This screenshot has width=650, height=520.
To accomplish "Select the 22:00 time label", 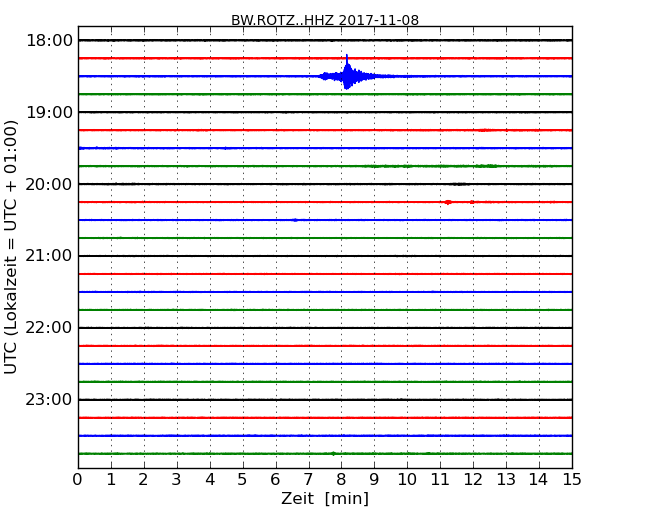I will click(49, 328).
